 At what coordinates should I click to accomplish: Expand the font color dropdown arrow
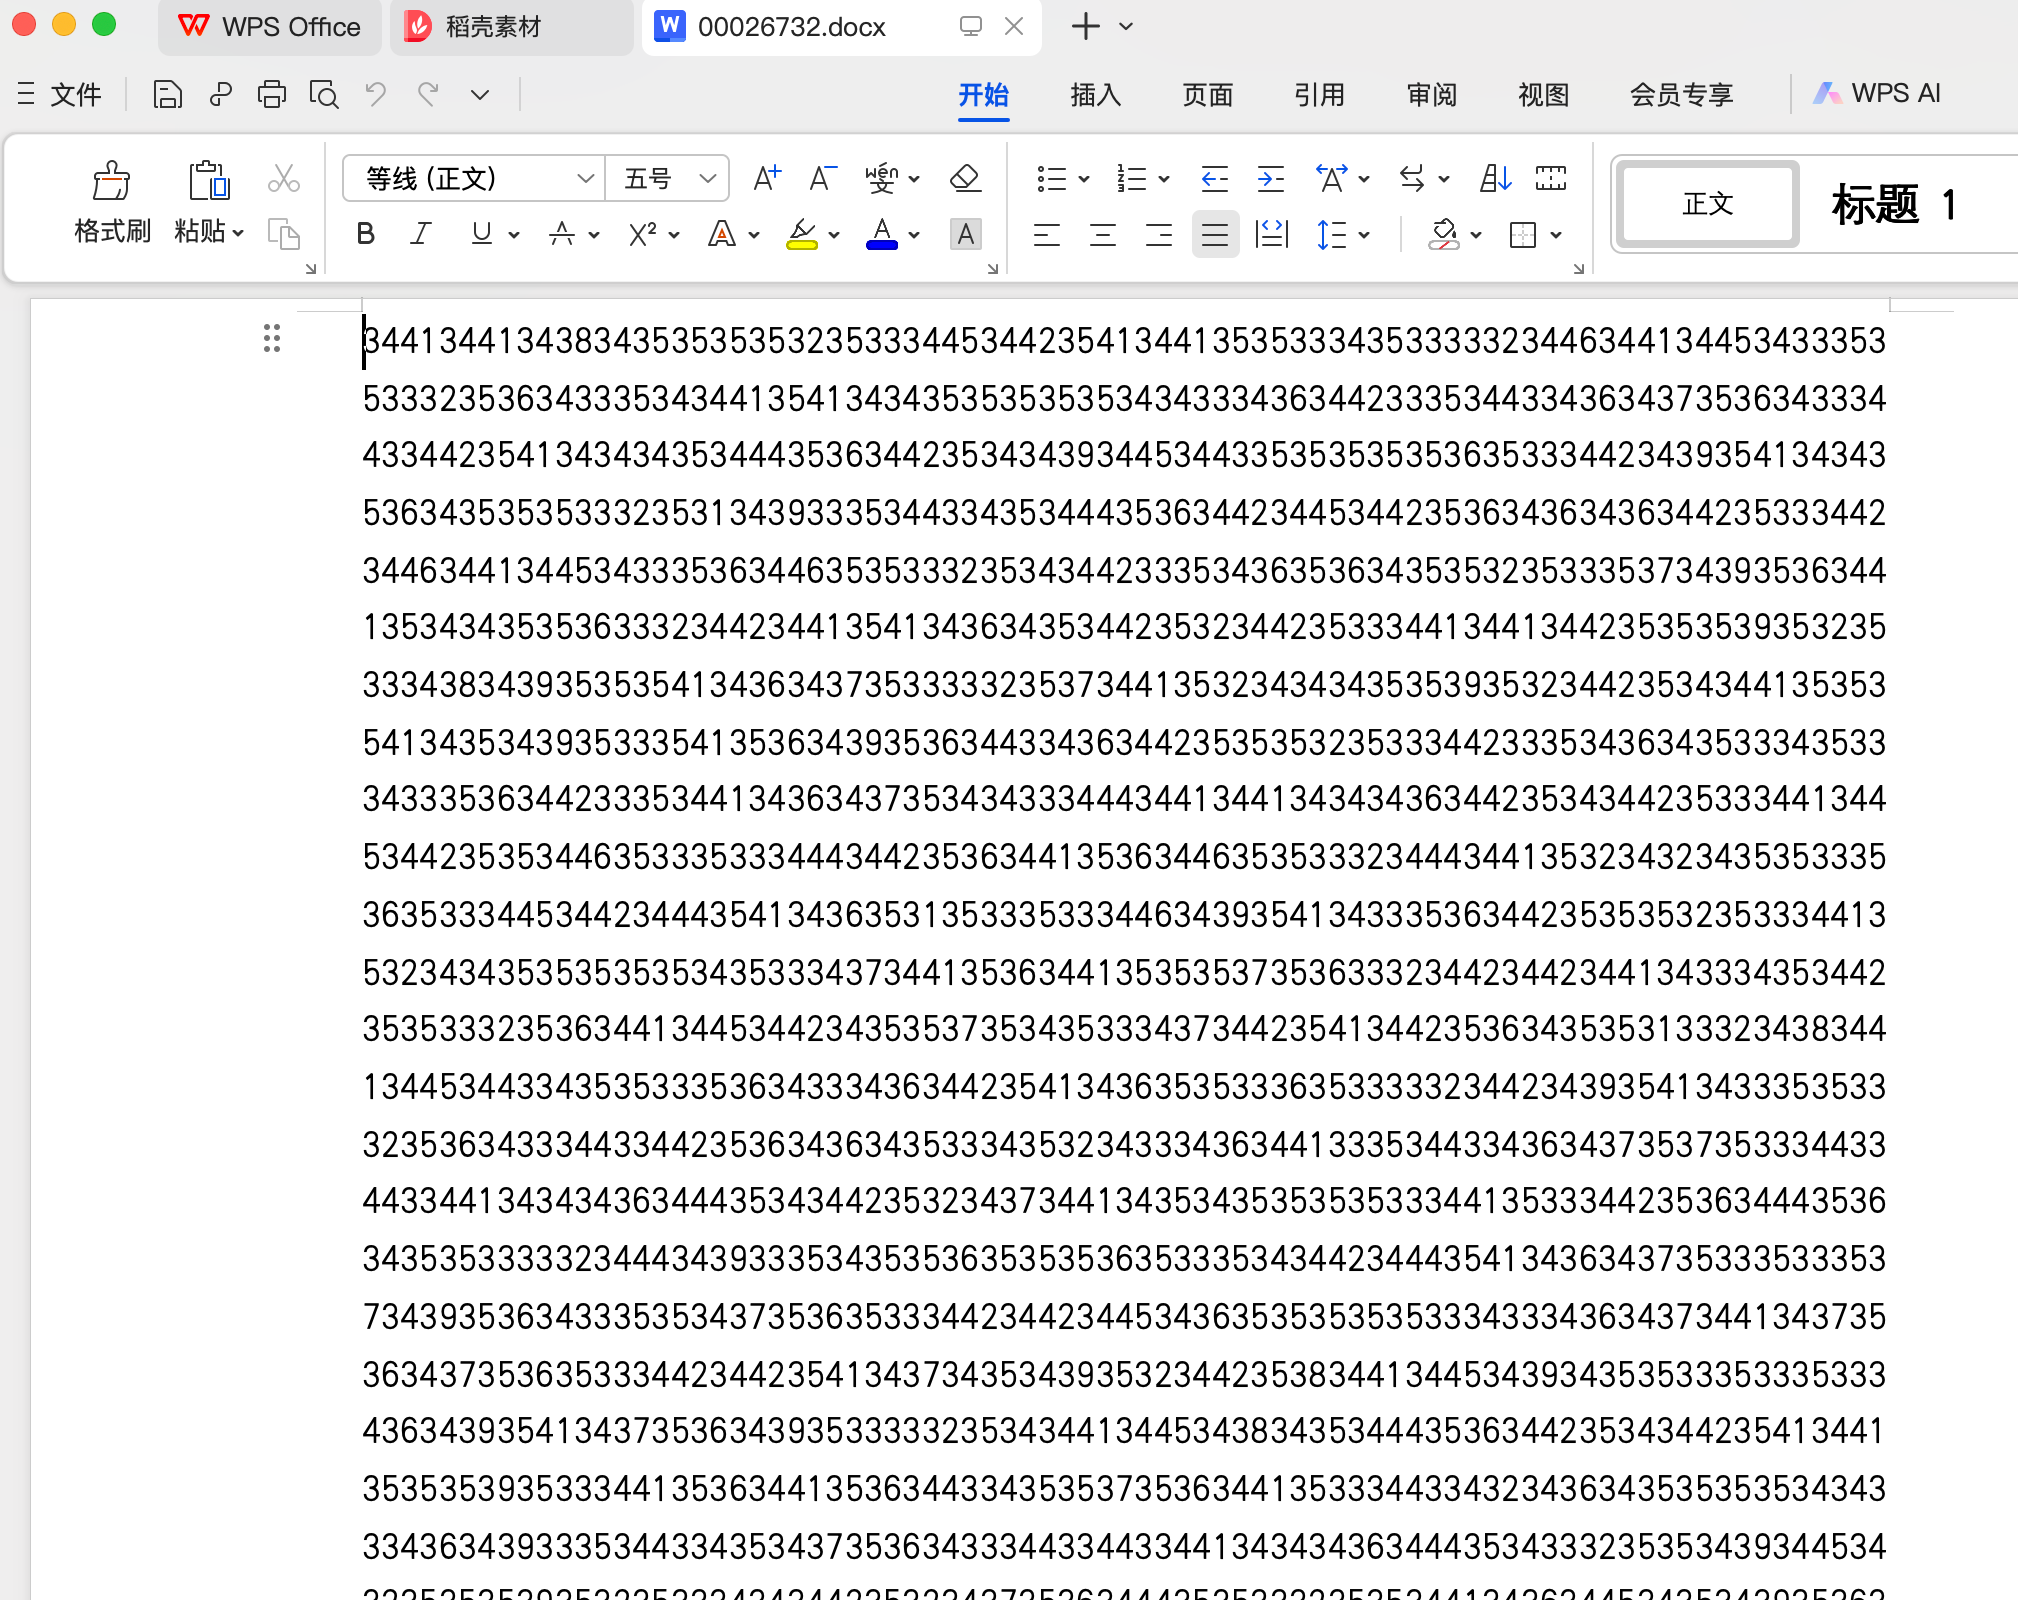[914, 235]
